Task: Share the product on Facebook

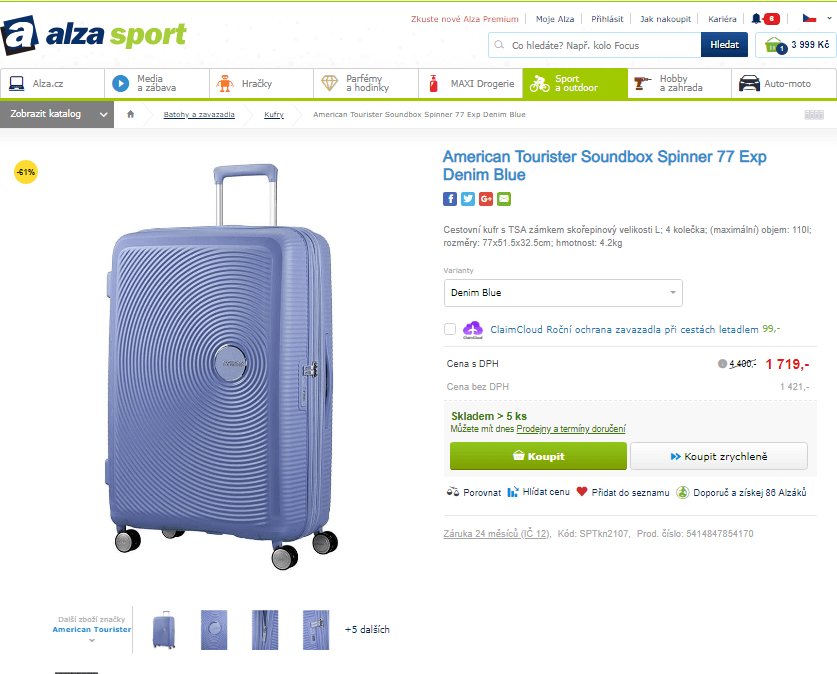Action: [x=450, y=198]
